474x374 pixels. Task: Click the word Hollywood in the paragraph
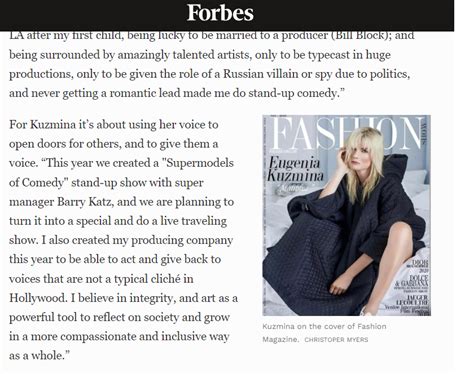pos(38,298)
